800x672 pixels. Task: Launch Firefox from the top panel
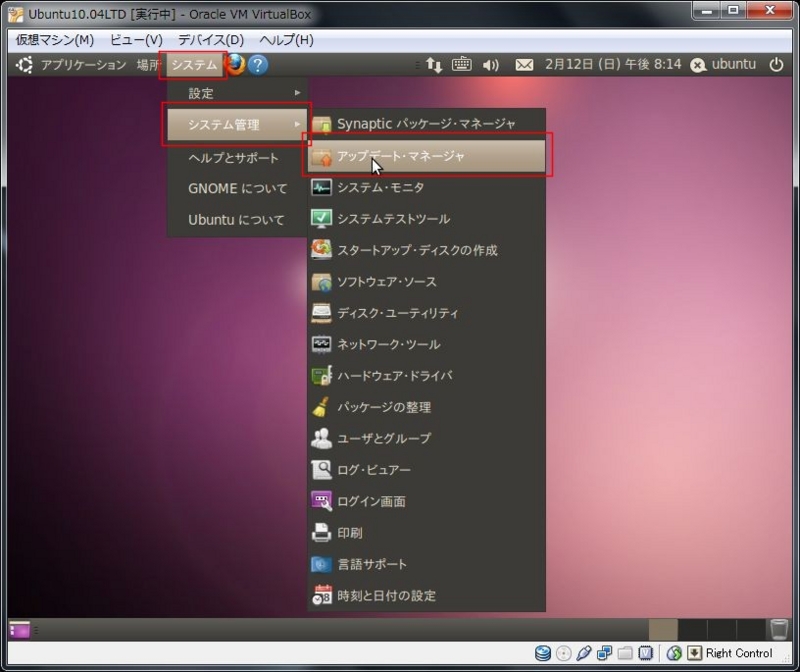235,65
